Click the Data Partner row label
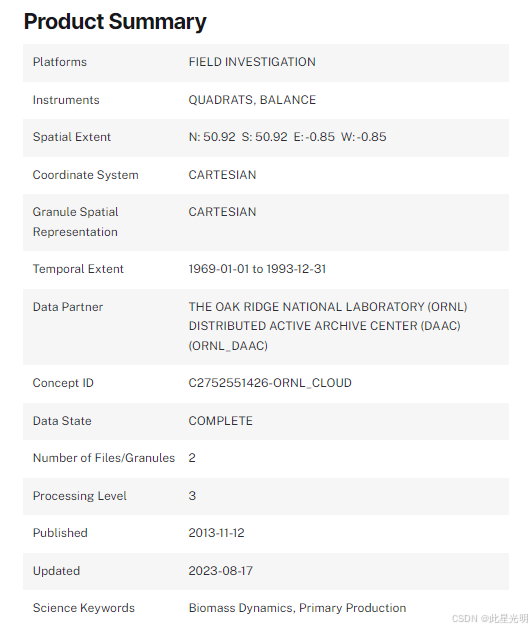532x630 pixels. click(x=68, y=307)
